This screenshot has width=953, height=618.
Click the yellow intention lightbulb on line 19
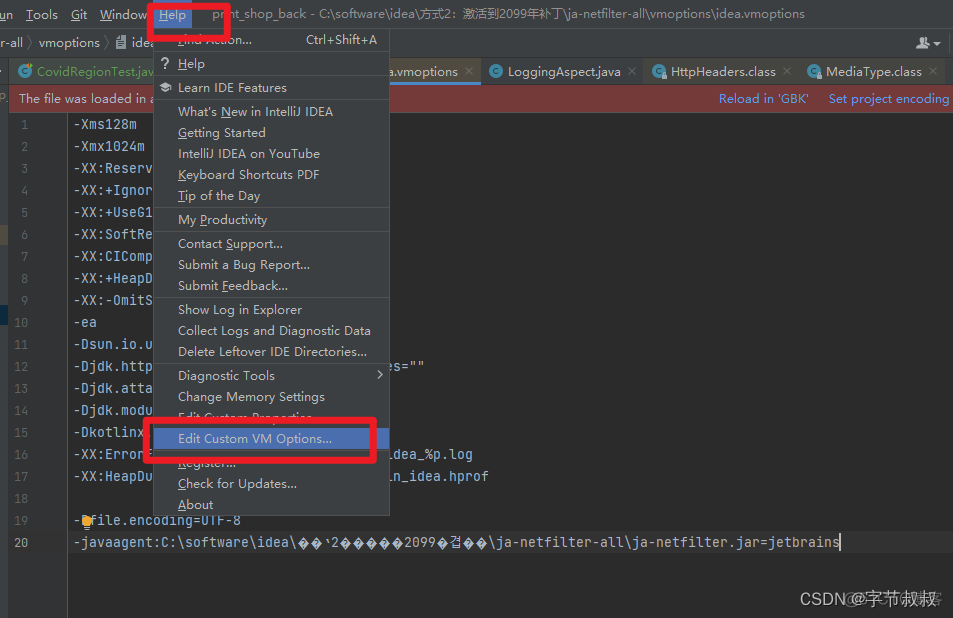pos(87,521)
